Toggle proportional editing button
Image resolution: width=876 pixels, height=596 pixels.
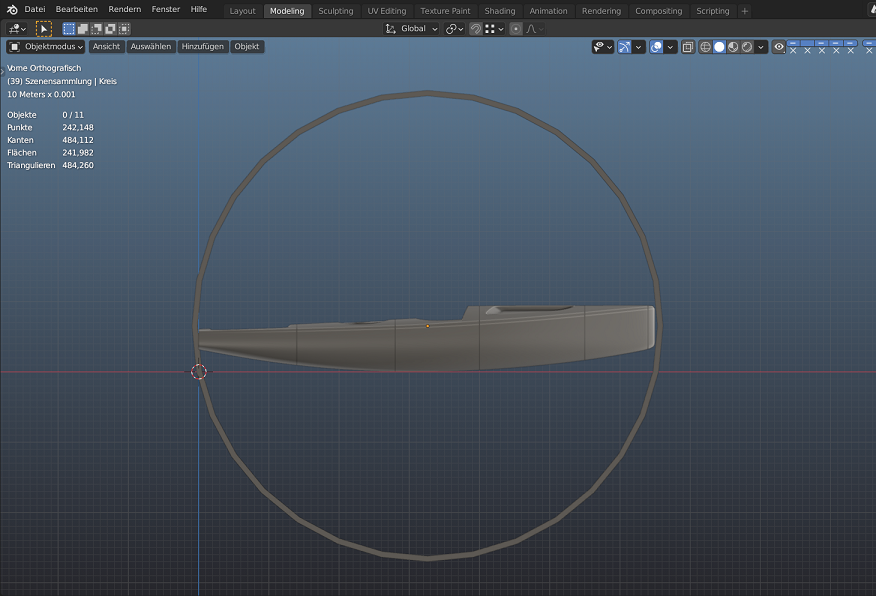(x=515, y=29)
